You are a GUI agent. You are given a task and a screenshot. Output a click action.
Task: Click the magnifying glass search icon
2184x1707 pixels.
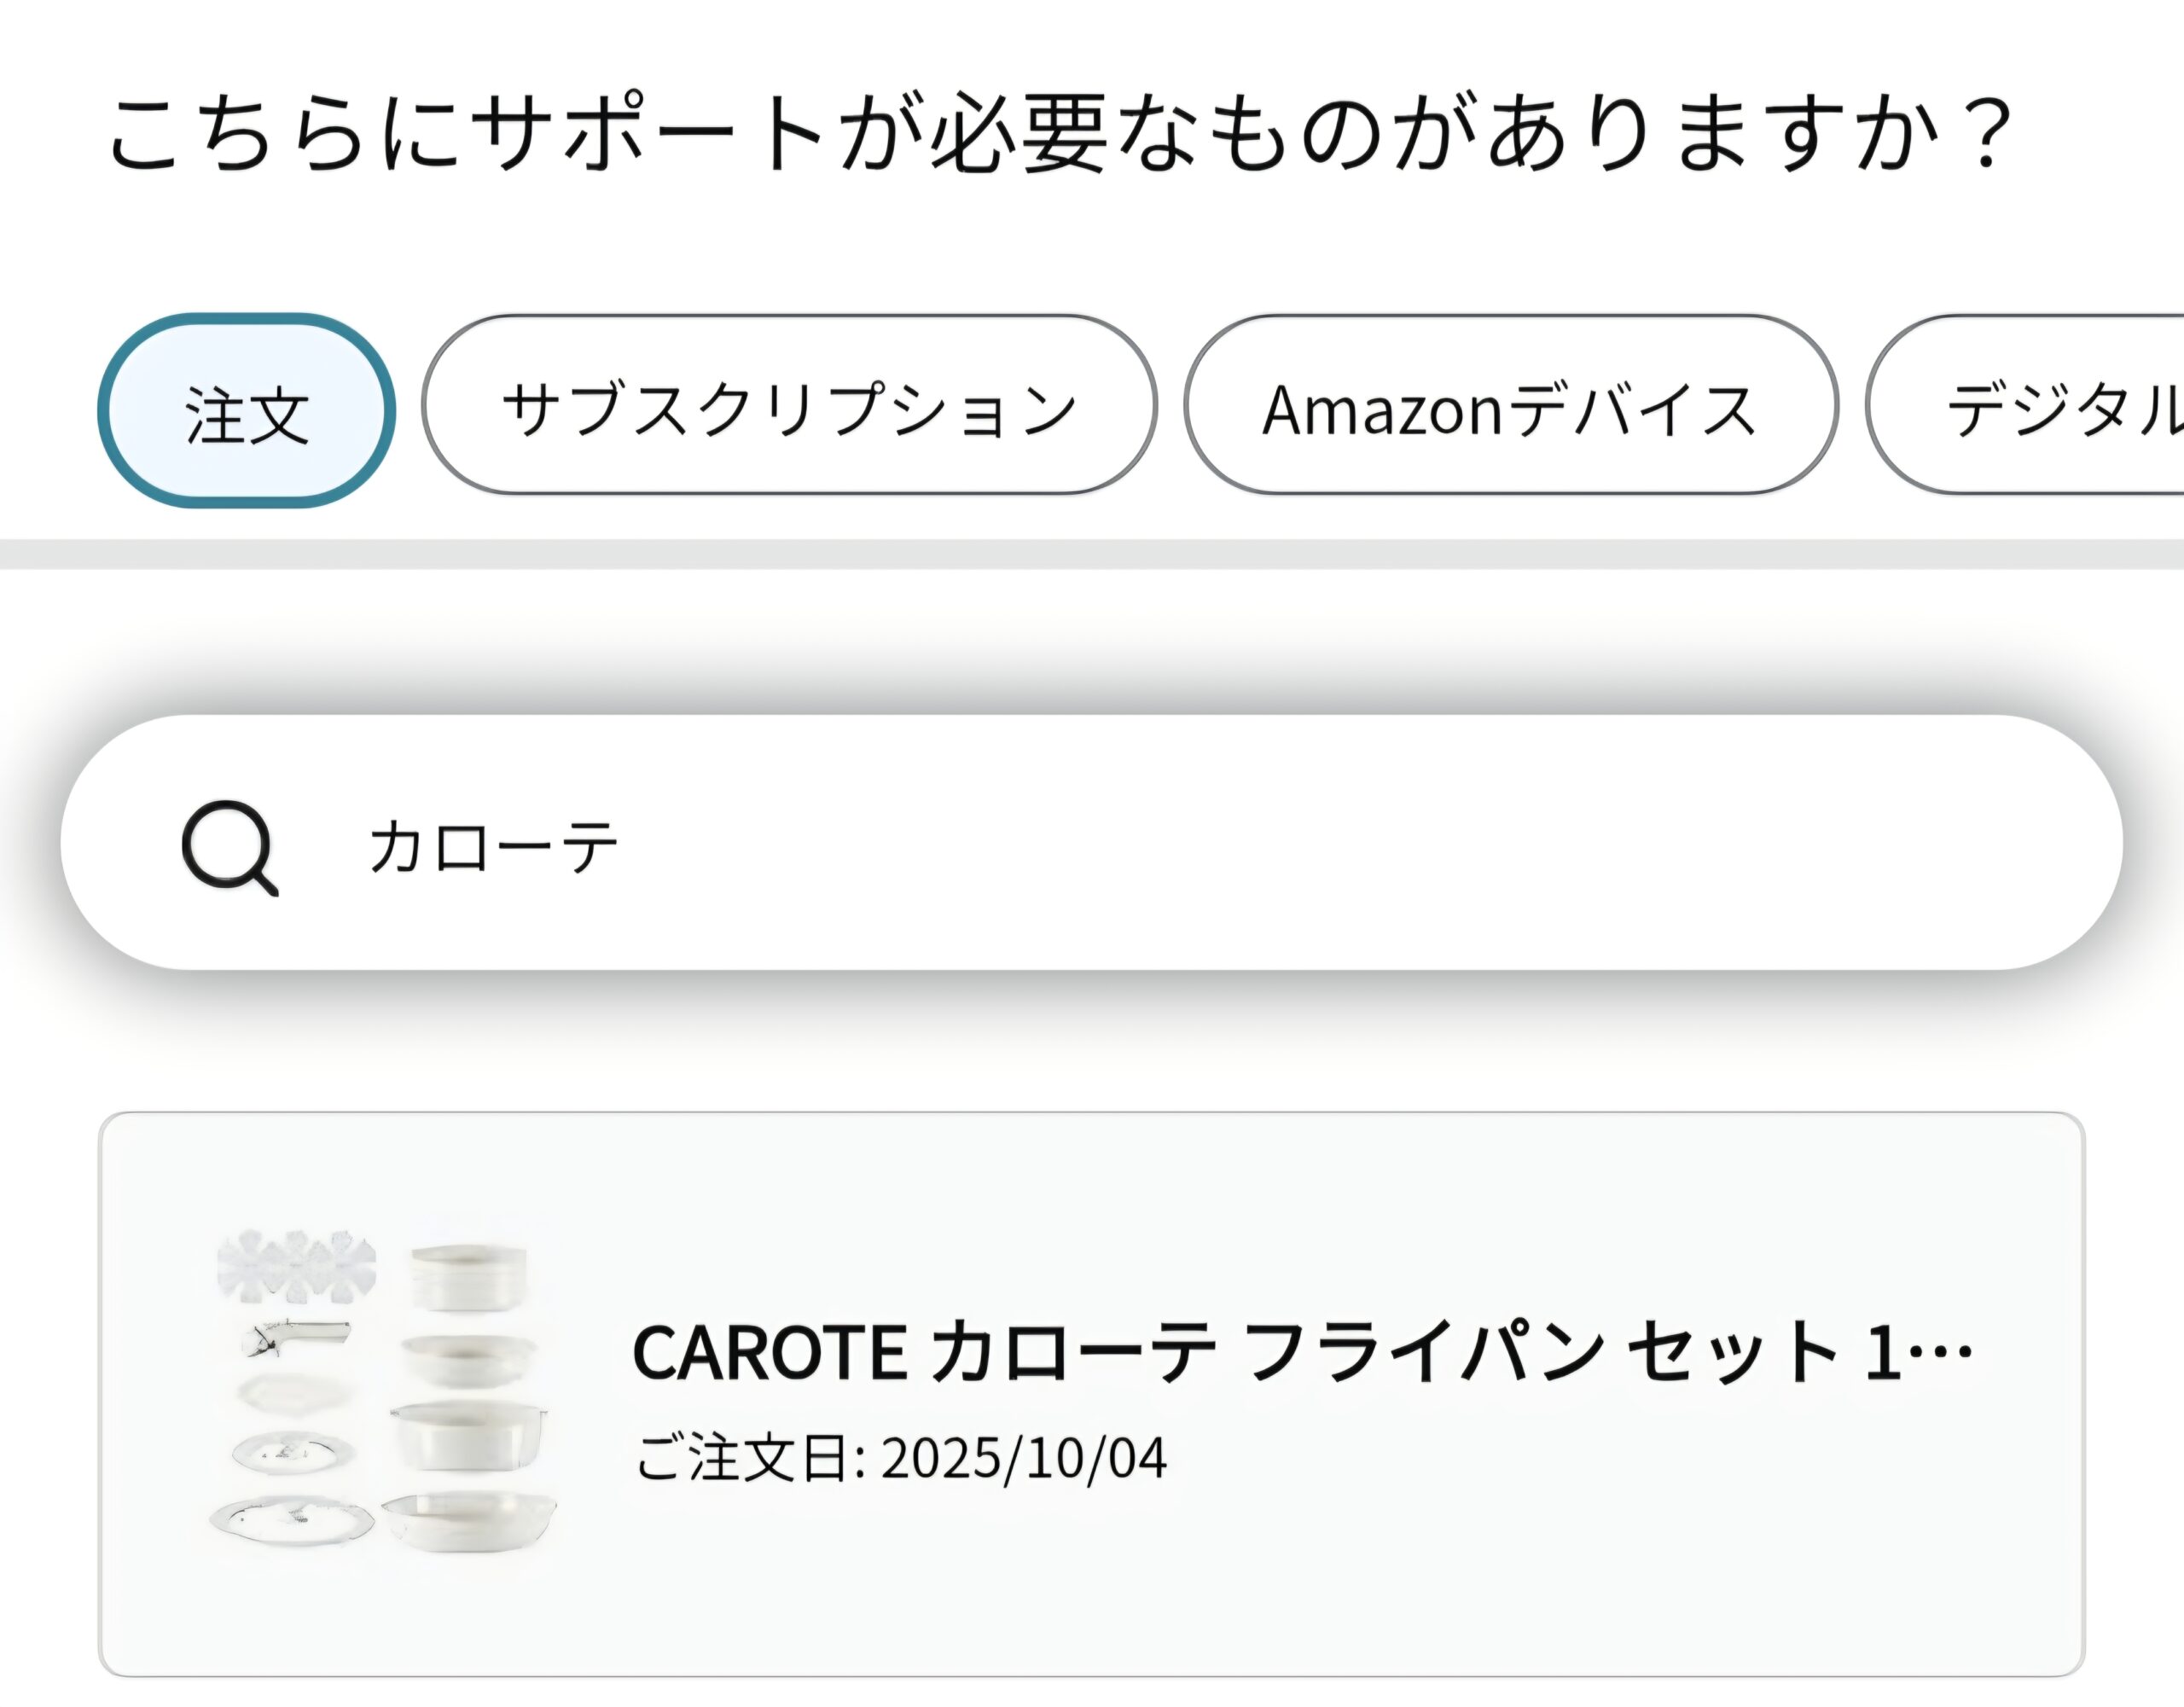(230, 847)
